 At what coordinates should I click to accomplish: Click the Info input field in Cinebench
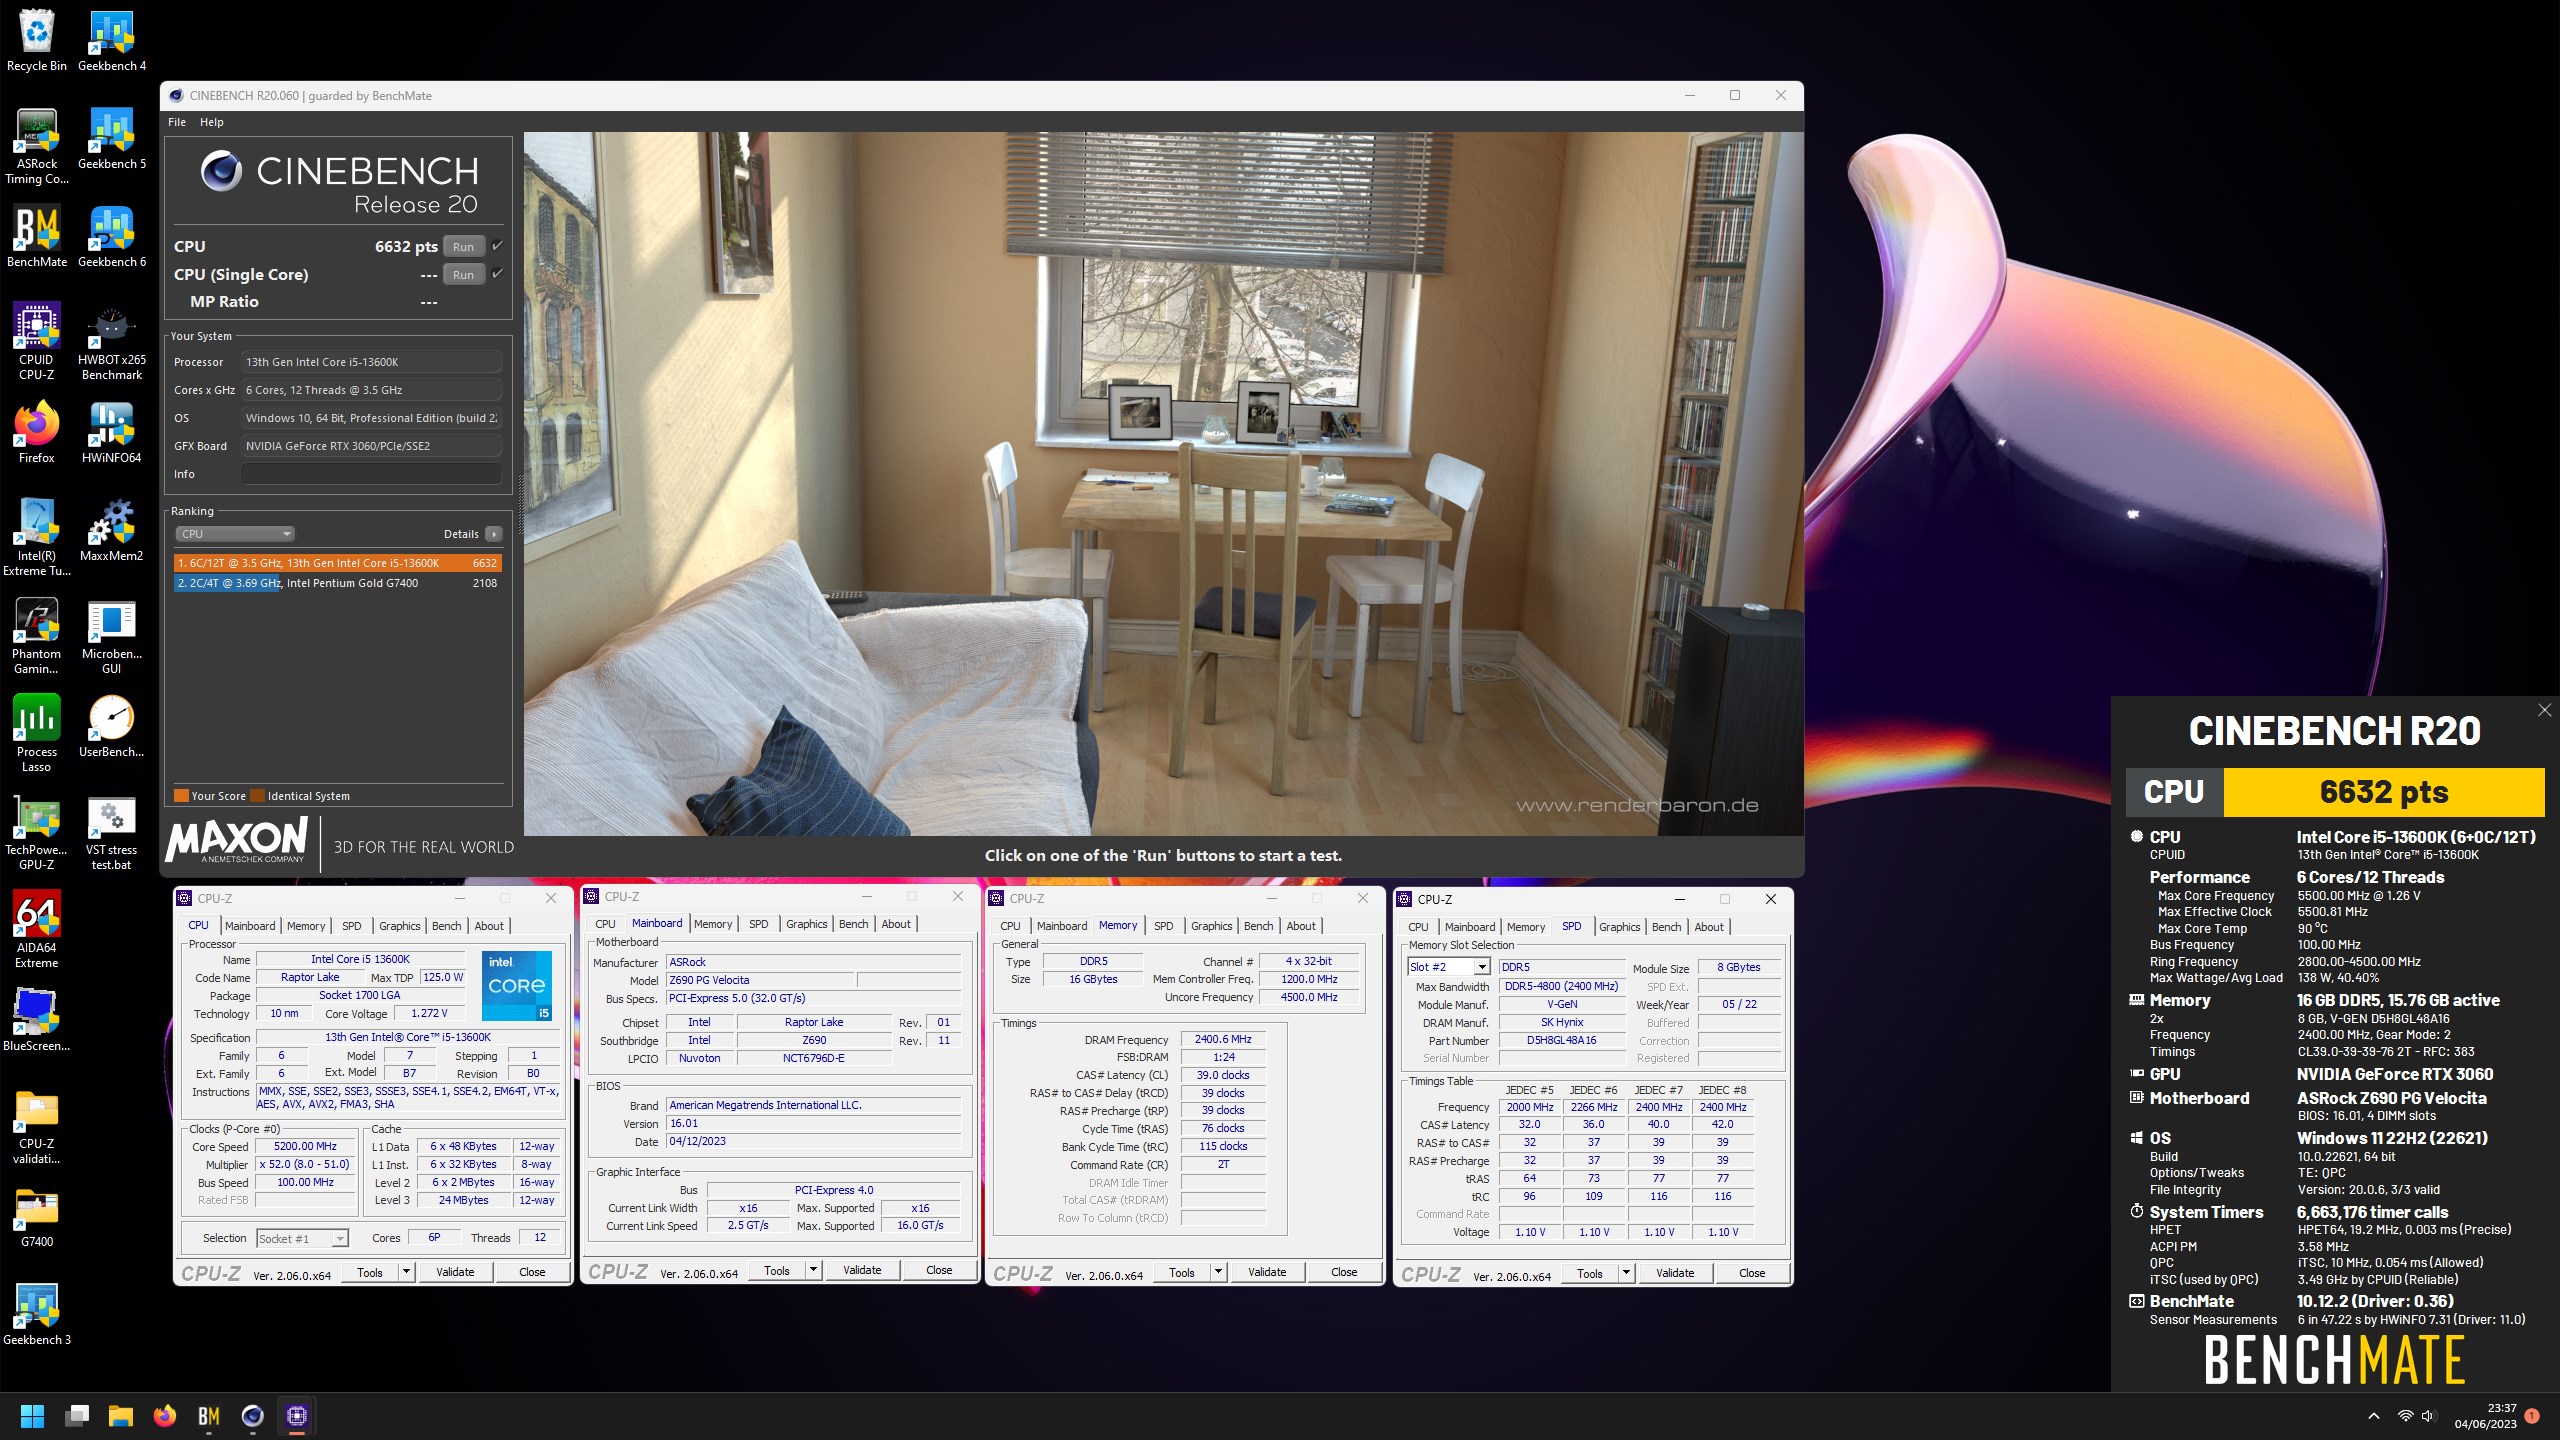tap(371, 474)
